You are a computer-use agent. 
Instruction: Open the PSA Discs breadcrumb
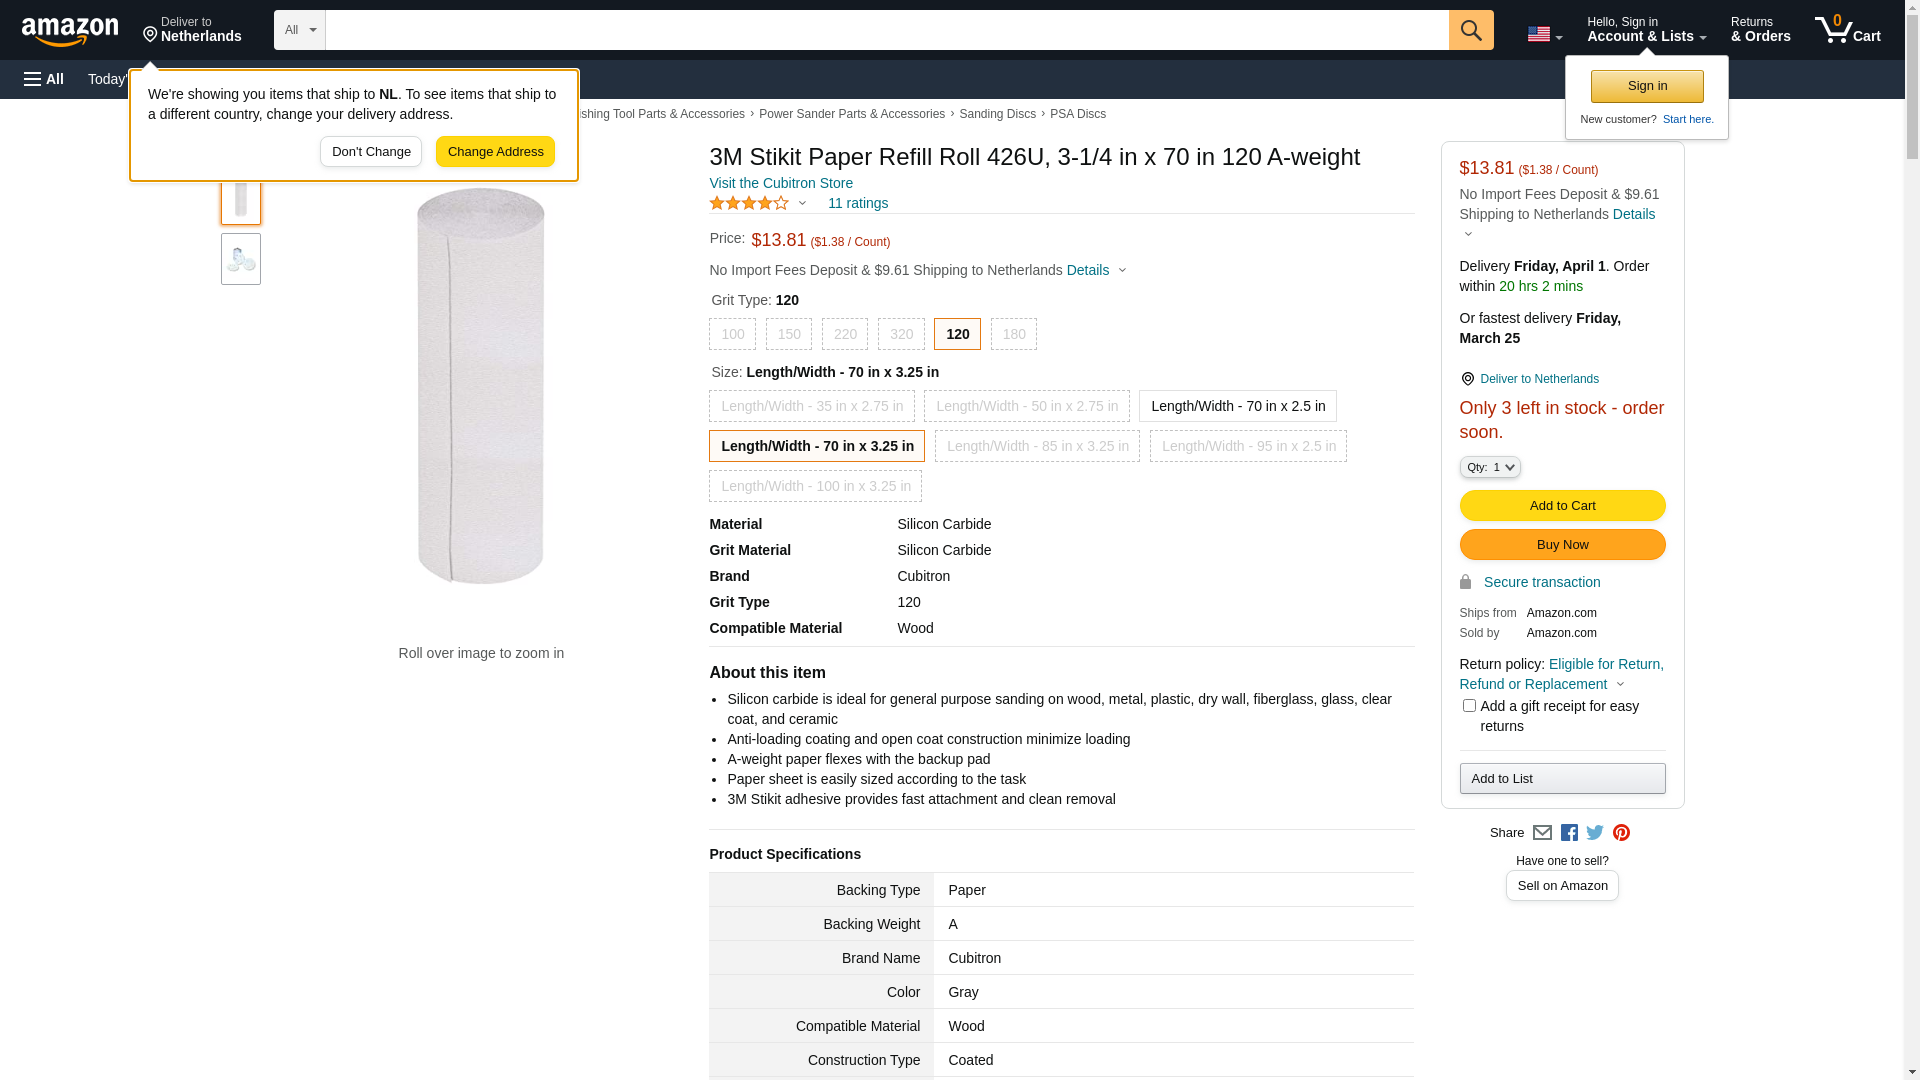coord(1077,114)
